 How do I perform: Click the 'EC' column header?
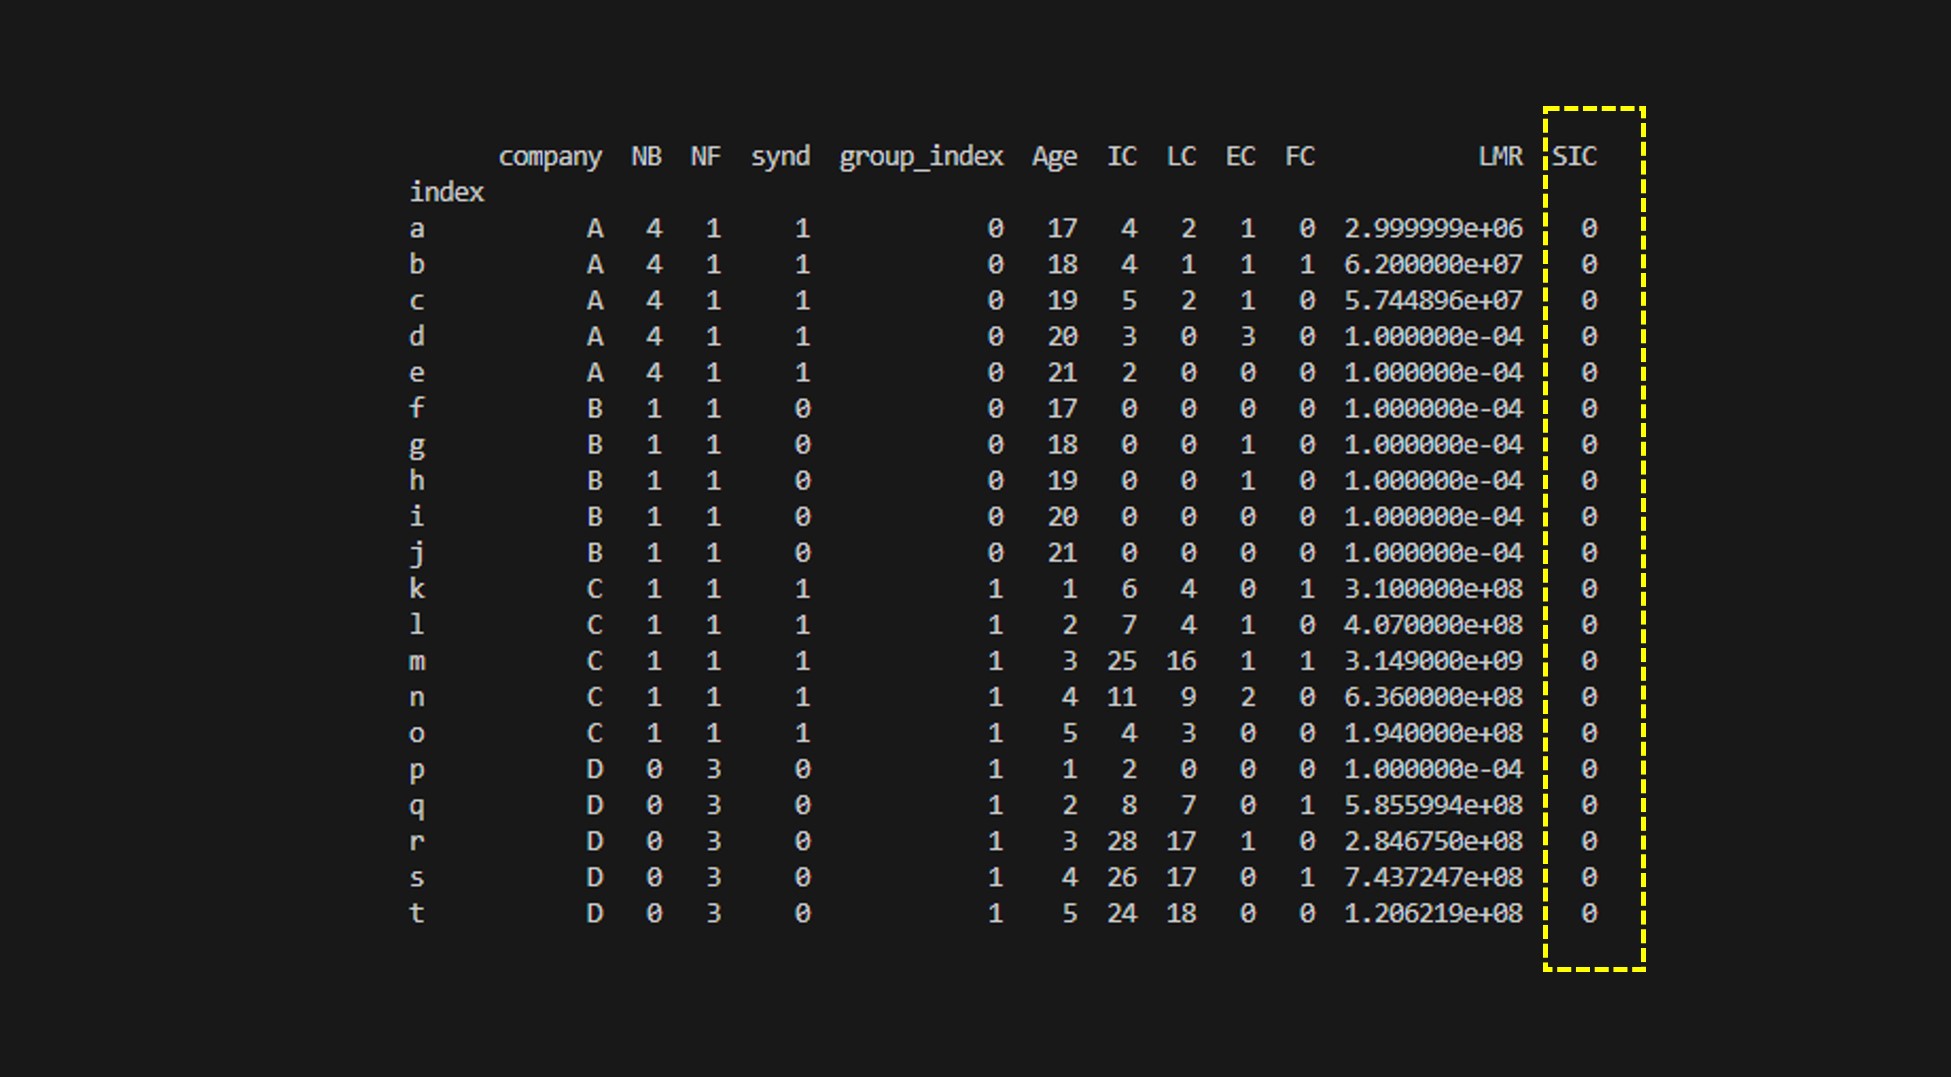1240,156
